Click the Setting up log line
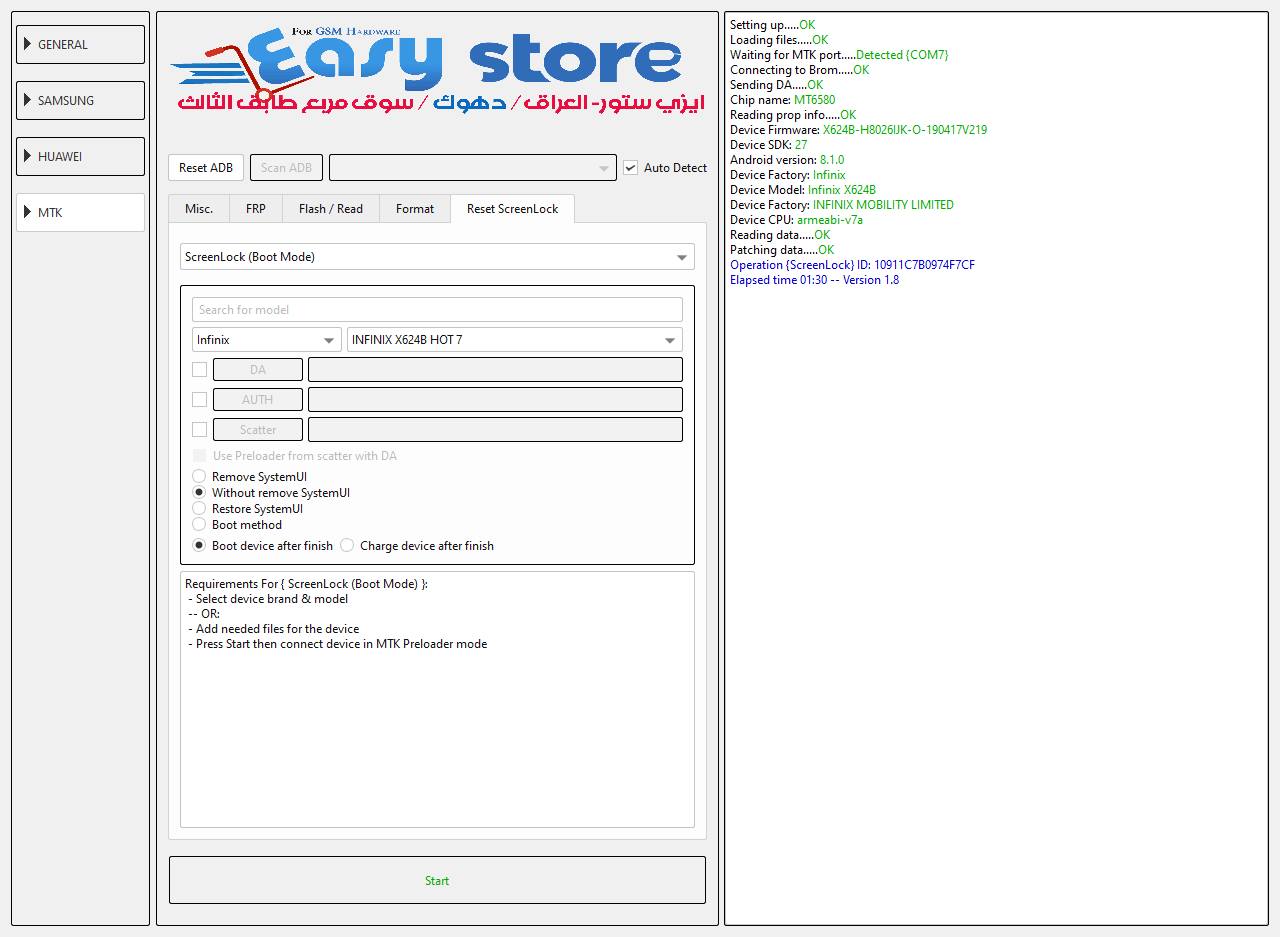 pos(772,25)
